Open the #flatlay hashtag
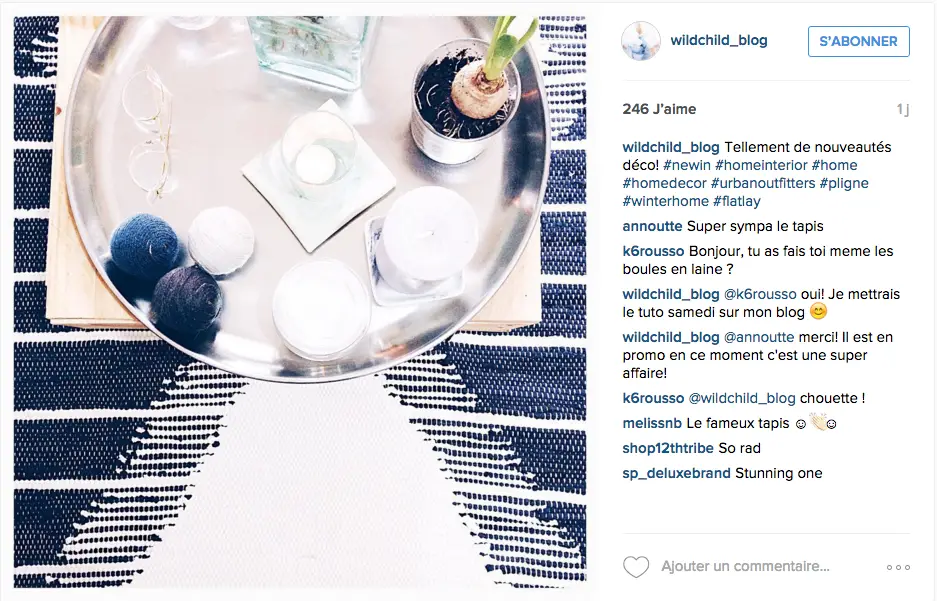 736,201
